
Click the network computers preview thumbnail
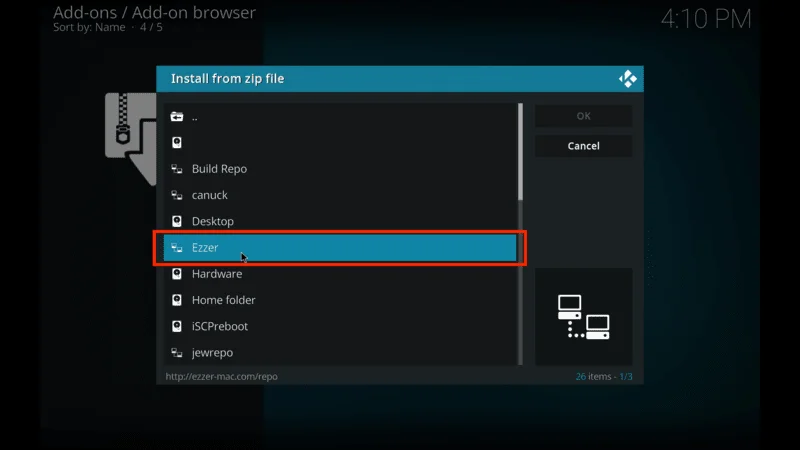point(583,316)
